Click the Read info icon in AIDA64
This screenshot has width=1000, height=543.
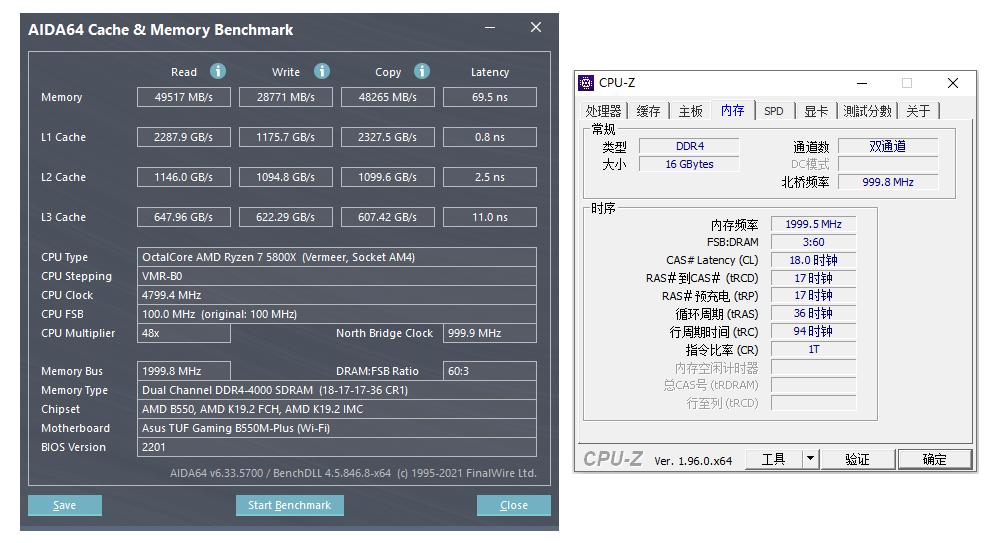[x=218, y=71]
